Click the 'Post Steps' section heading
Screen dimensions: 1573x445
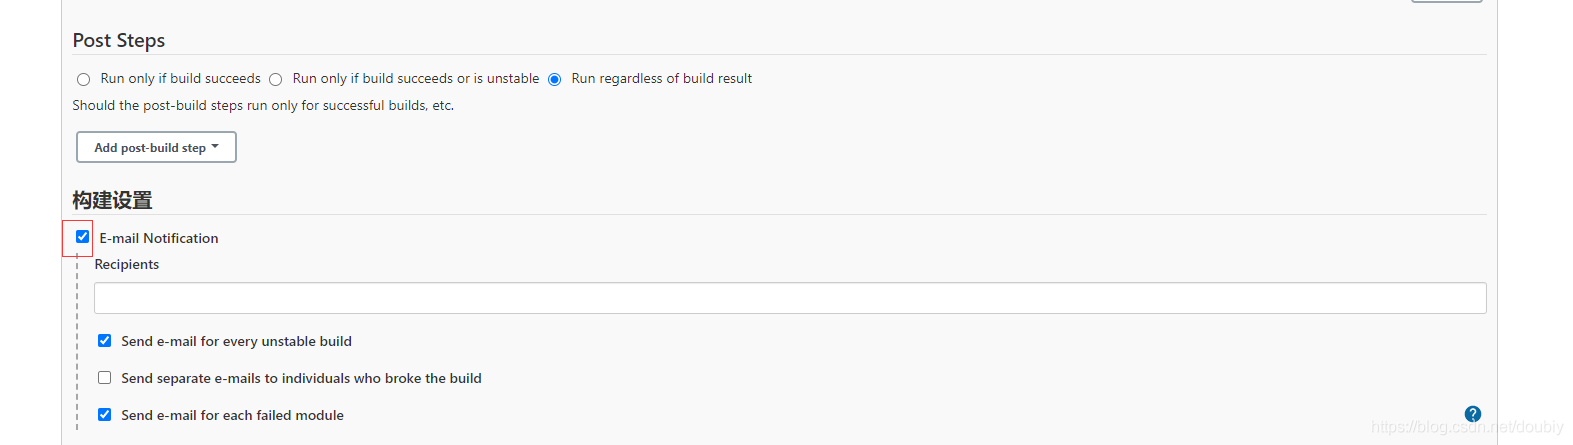119,41
